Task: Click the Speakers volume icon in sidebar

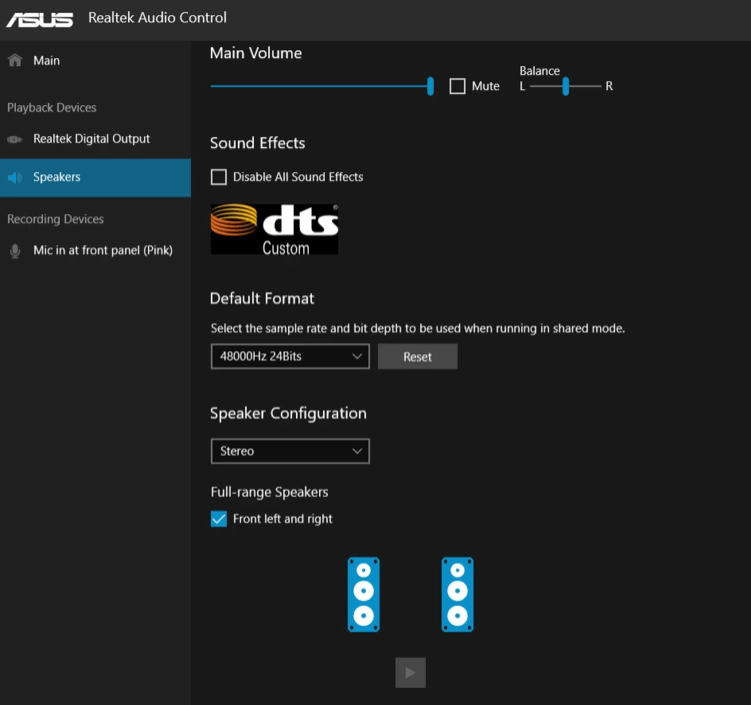Action: point(15,178)
